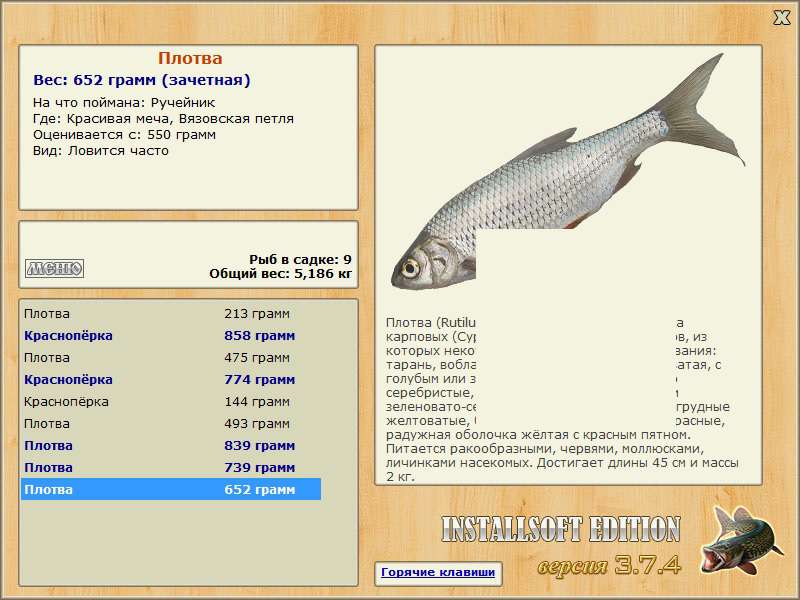This screenshot has height=600, width=800.
Task: Click the Вес: 652 грамм (зачетная) line
Action: tap(142, 80)
